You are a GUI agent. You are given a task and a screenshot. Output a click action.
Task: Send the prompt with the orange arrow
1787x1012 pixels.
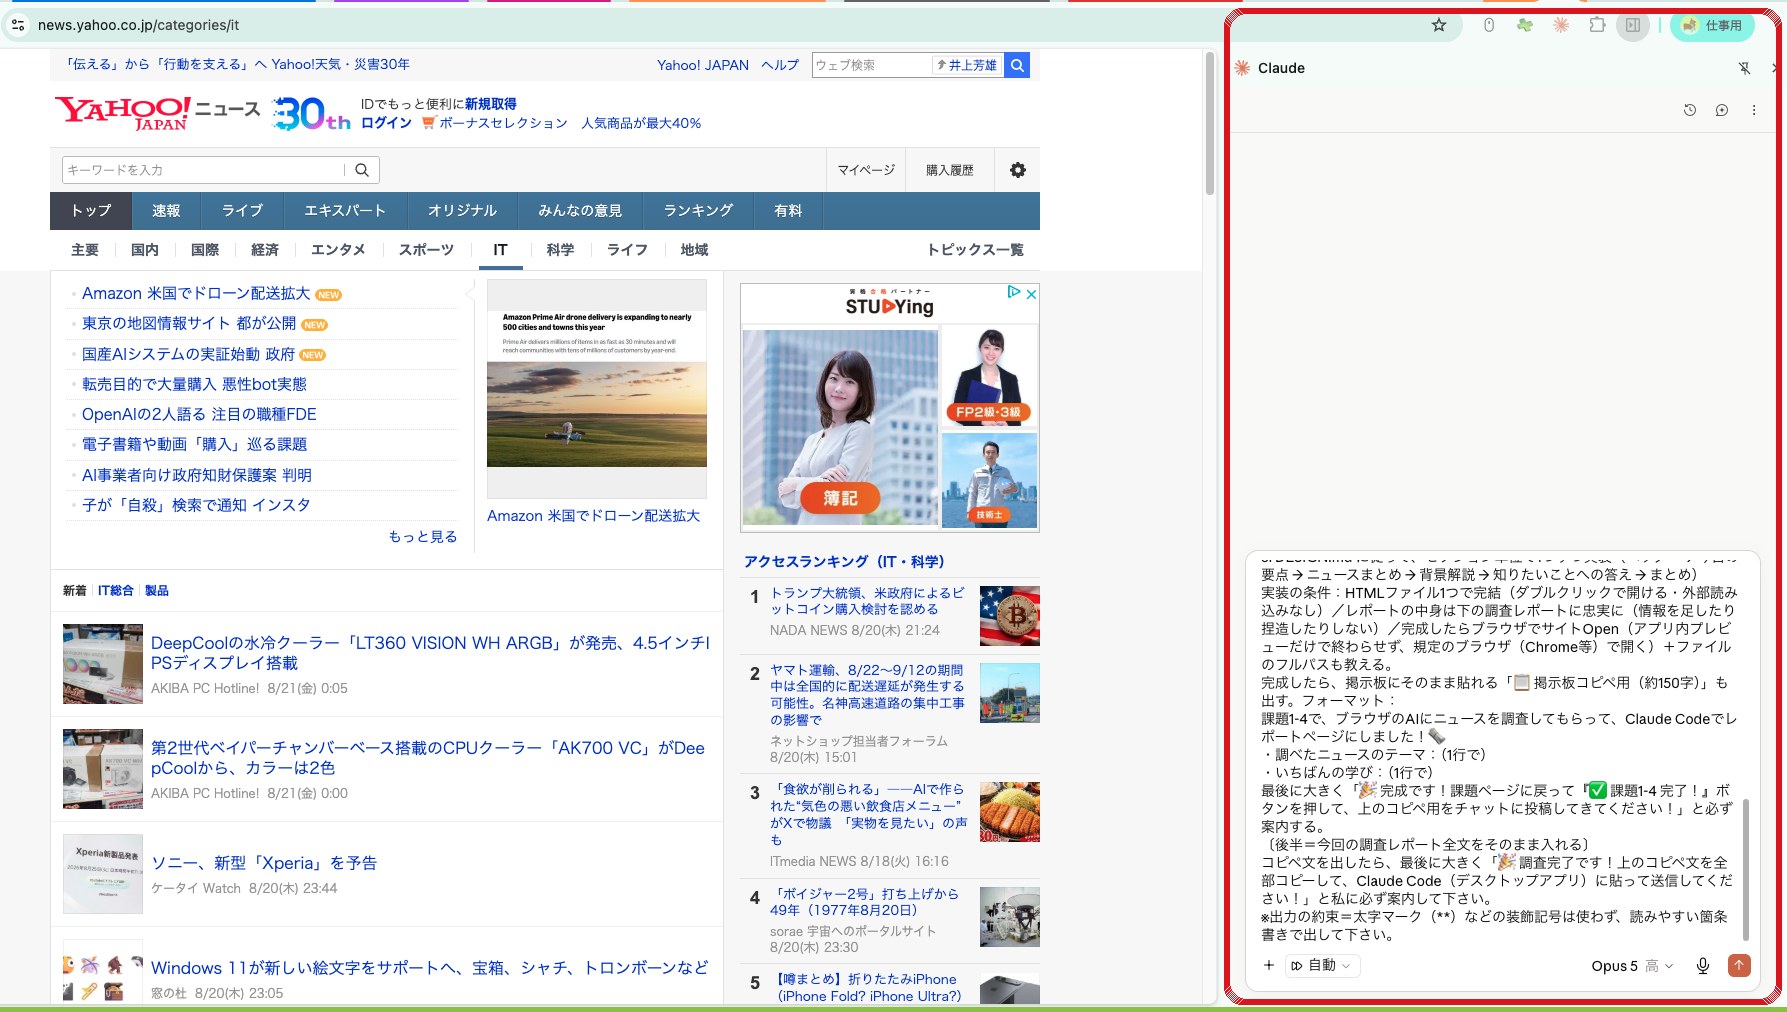[x=1740, y=965]
